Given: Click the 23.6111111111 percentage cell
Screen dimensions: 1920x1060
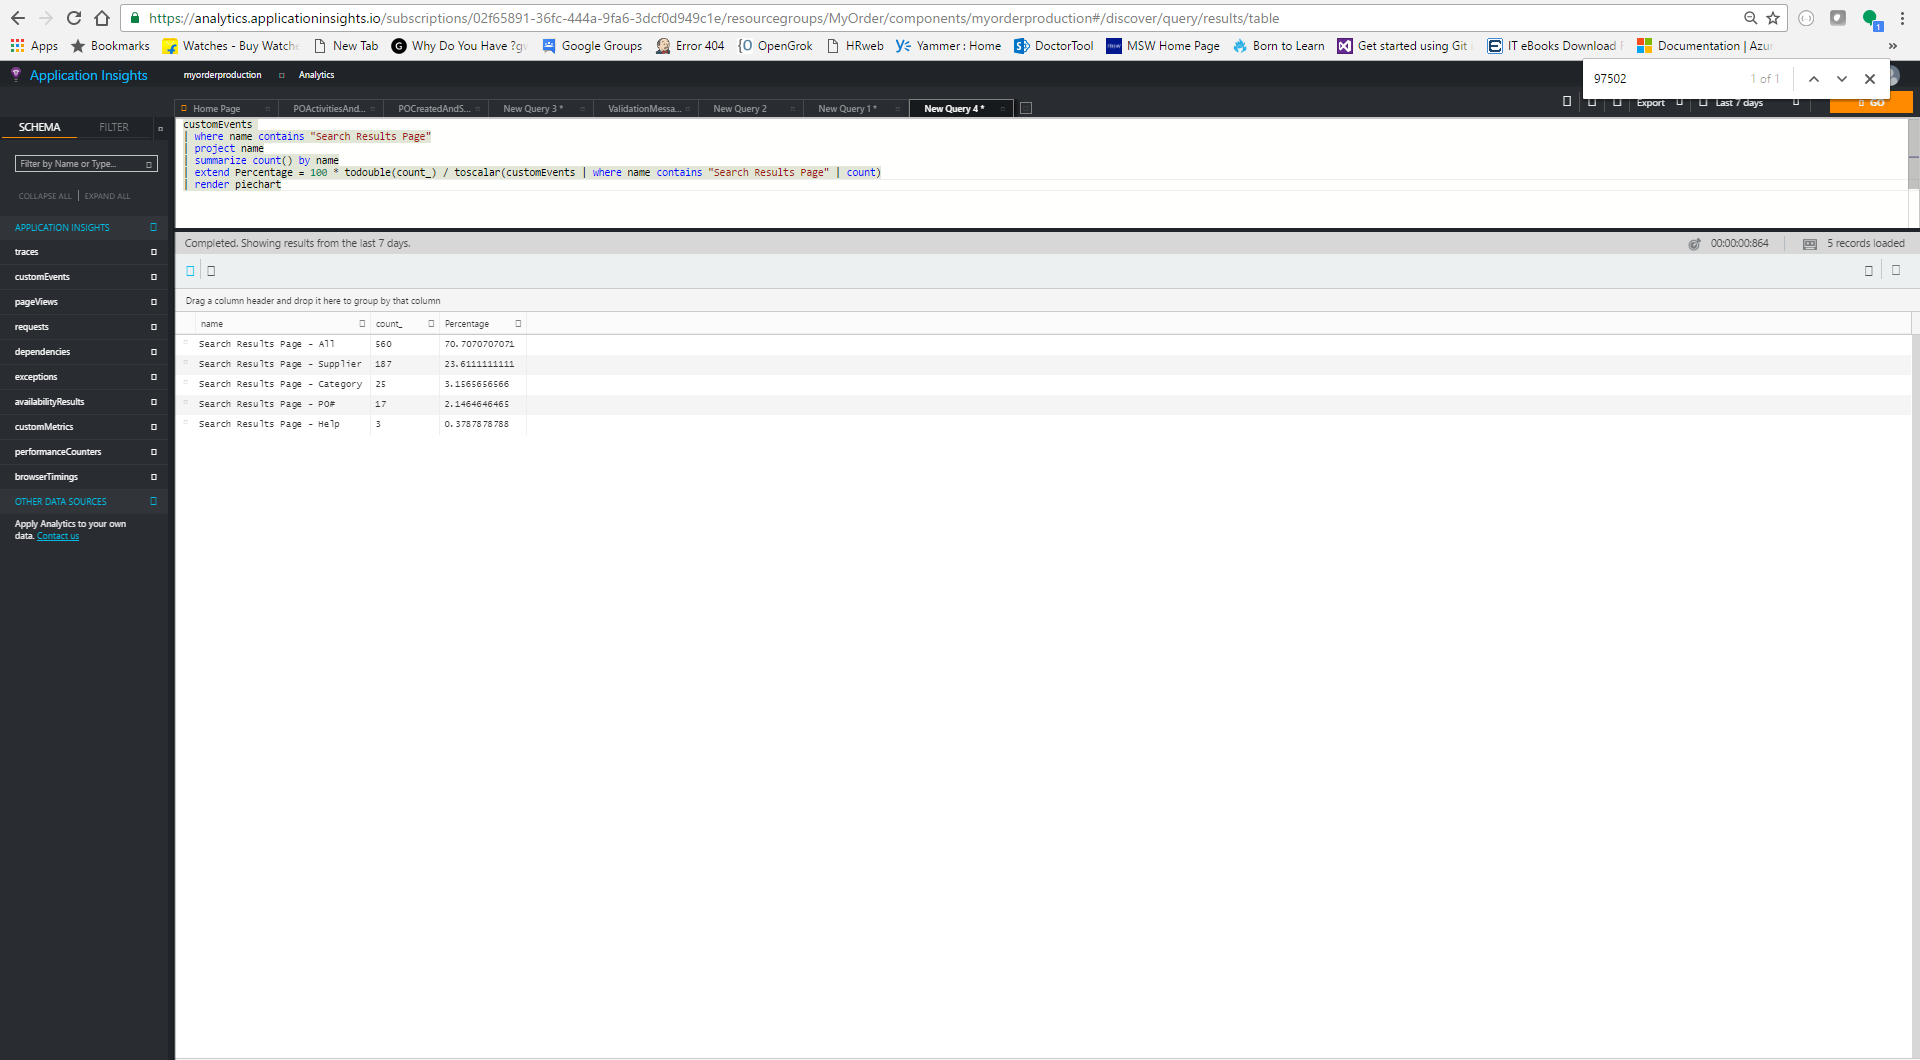Looking at the screenshot, I should (479, 364).
